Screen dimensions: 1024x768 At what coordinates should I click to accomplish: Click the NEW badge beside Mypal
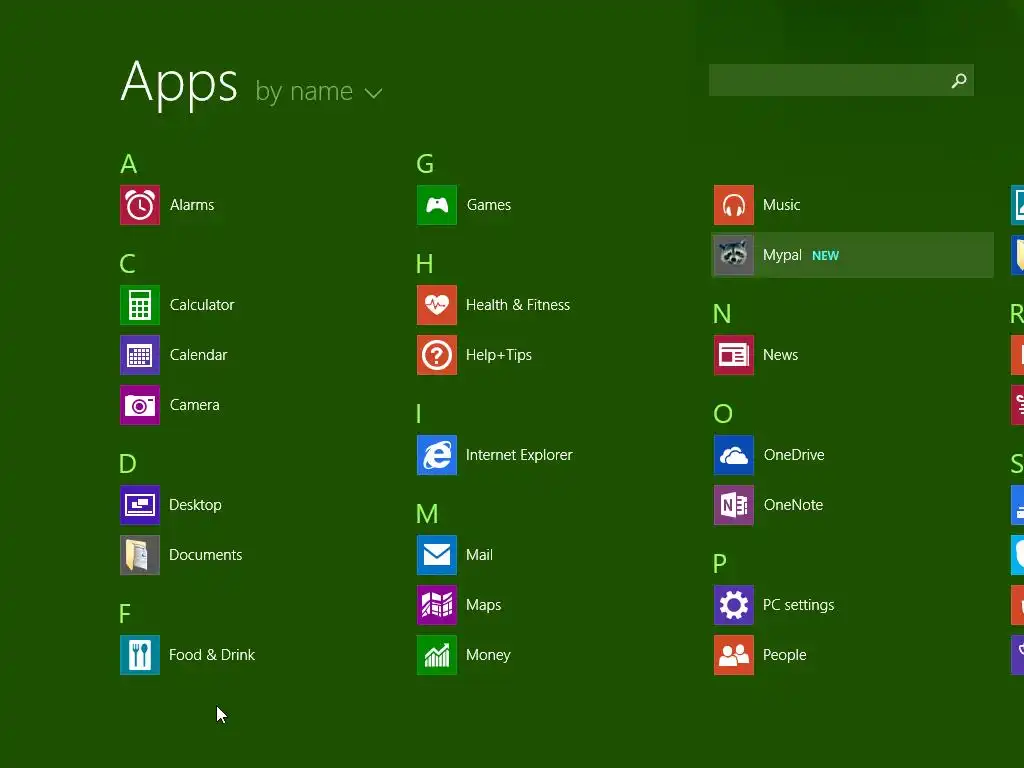(x=825, y=256)
